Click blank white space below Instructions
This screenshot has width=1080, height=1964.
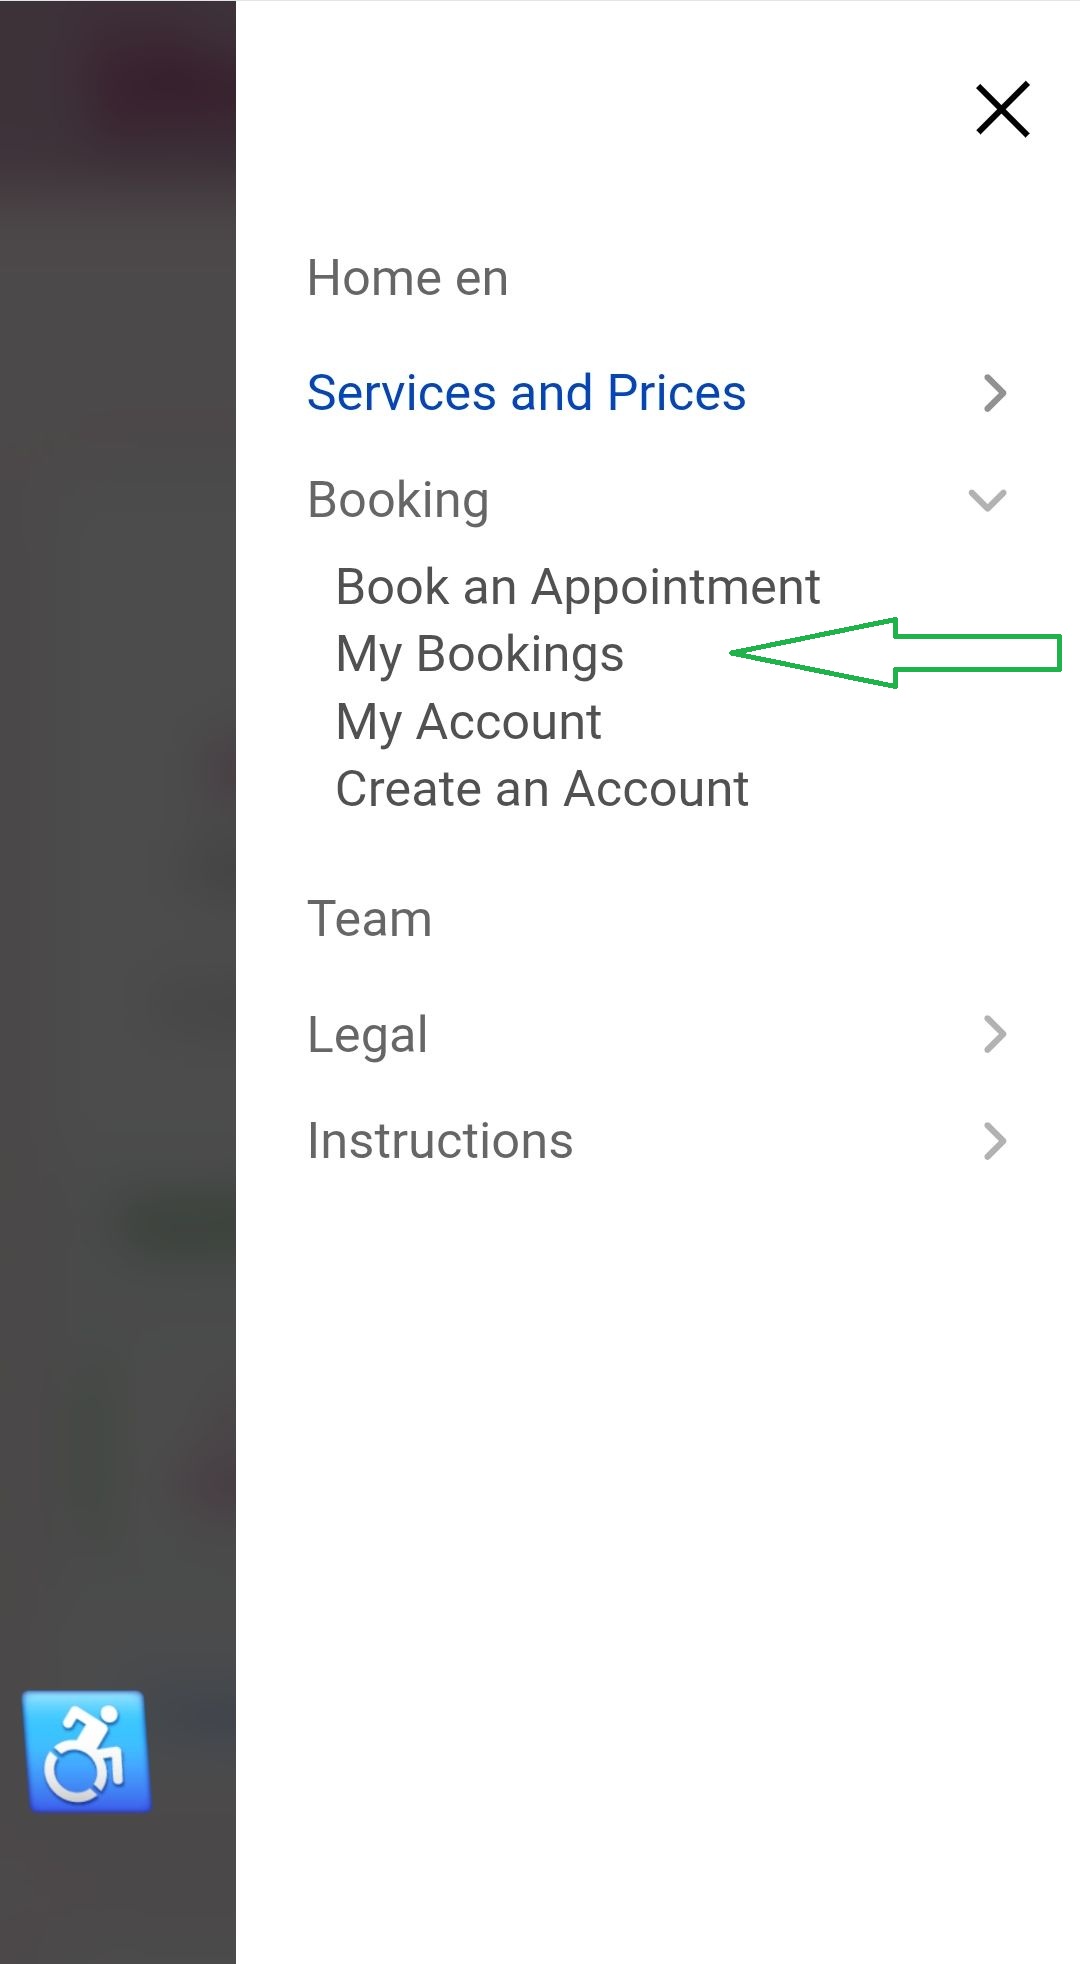650,1500
